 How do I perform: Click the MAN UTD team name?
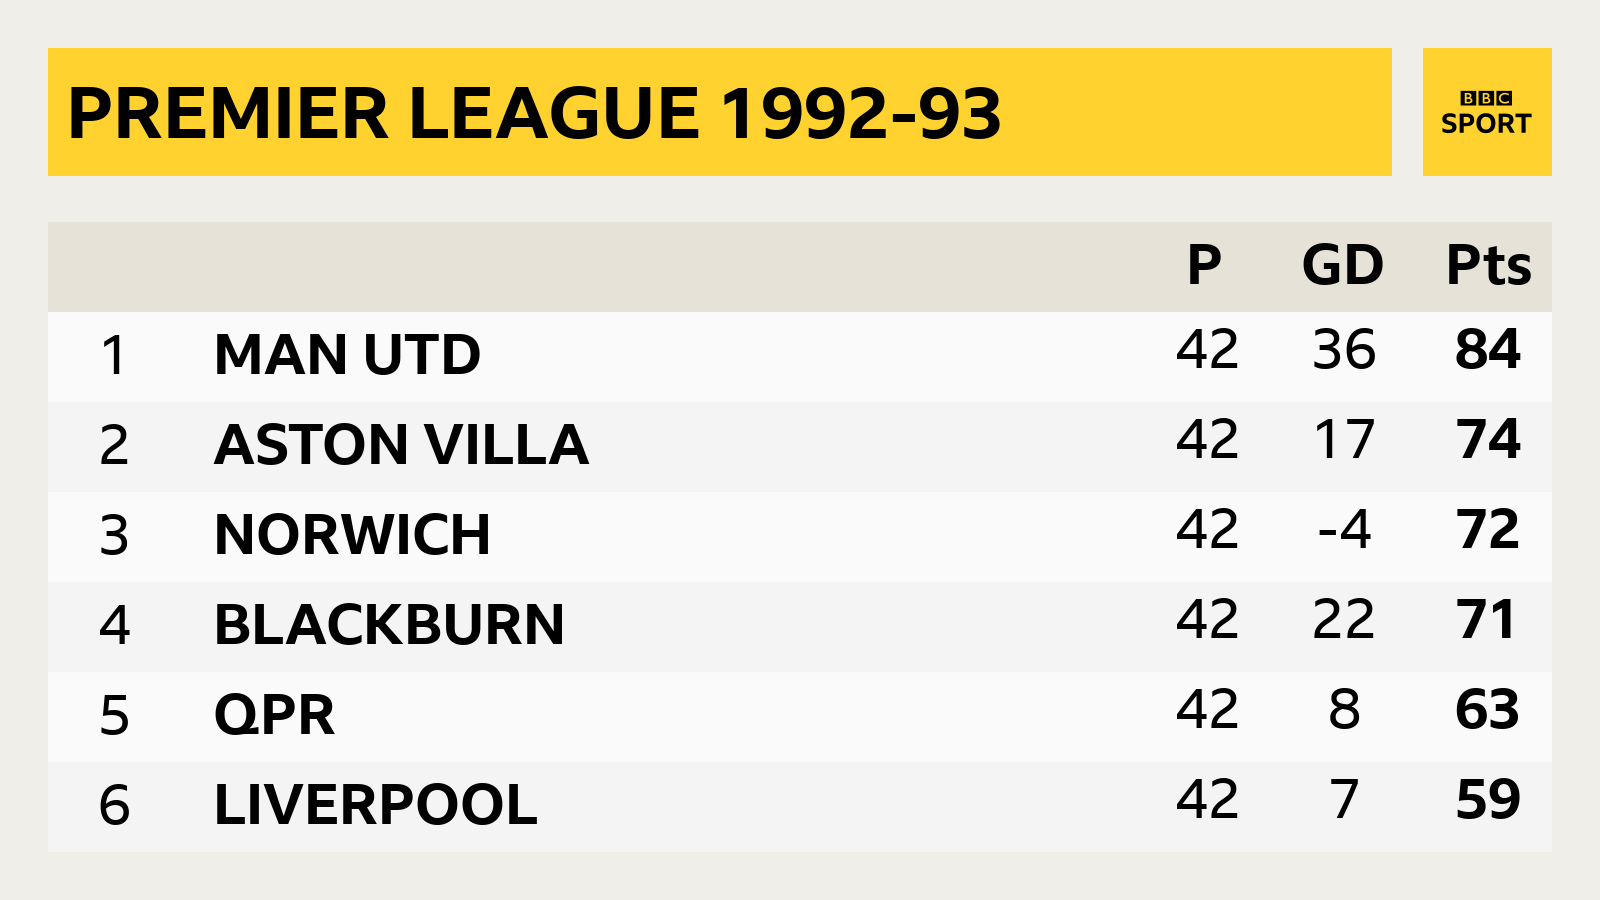click(x=347, y=355)
